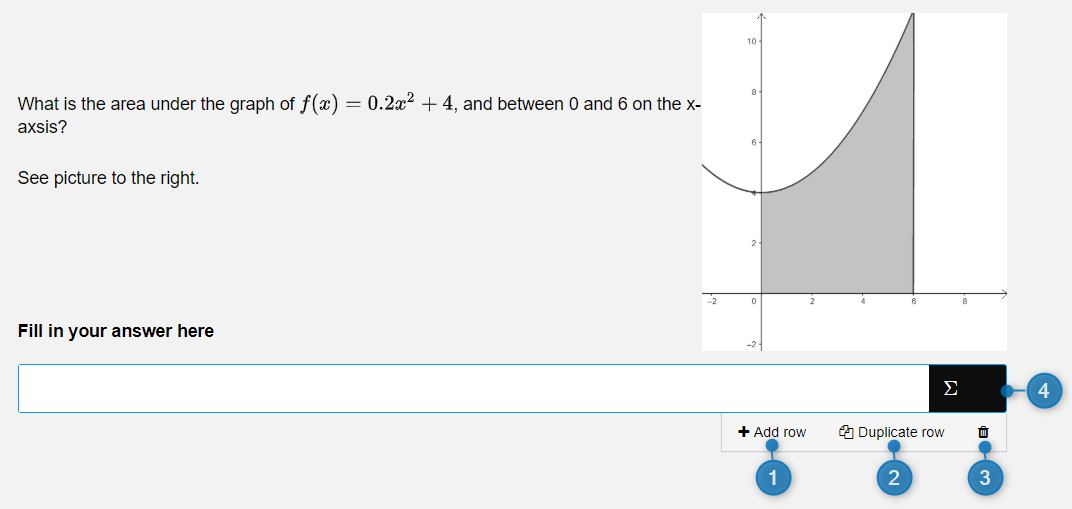Focus the answer input field
Image resolution: width=1072 pixels, height=509 pixels.
click(473, 389)
